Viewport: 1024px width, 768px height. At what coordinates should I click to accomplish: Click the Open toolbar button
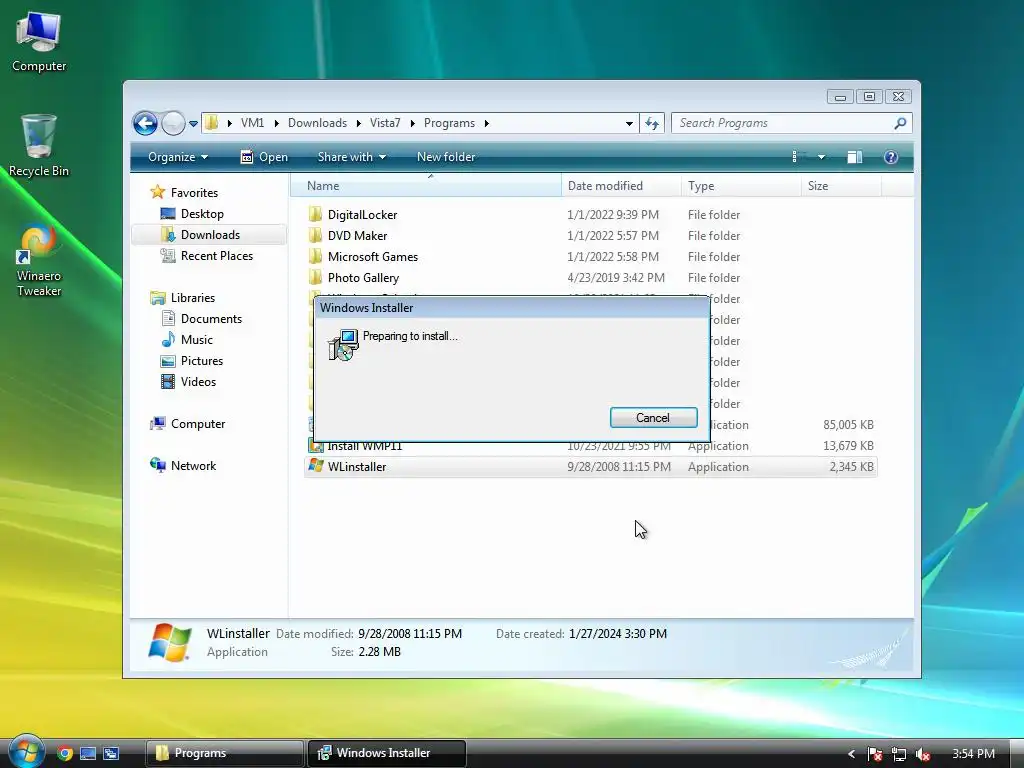tap(264, 157)
